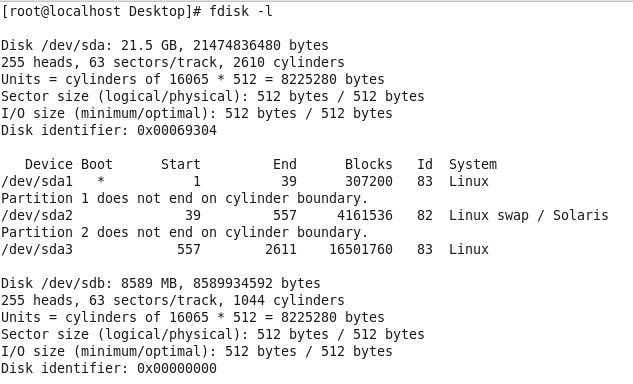Click the End column header
The image size is (633, 384).
285,164
